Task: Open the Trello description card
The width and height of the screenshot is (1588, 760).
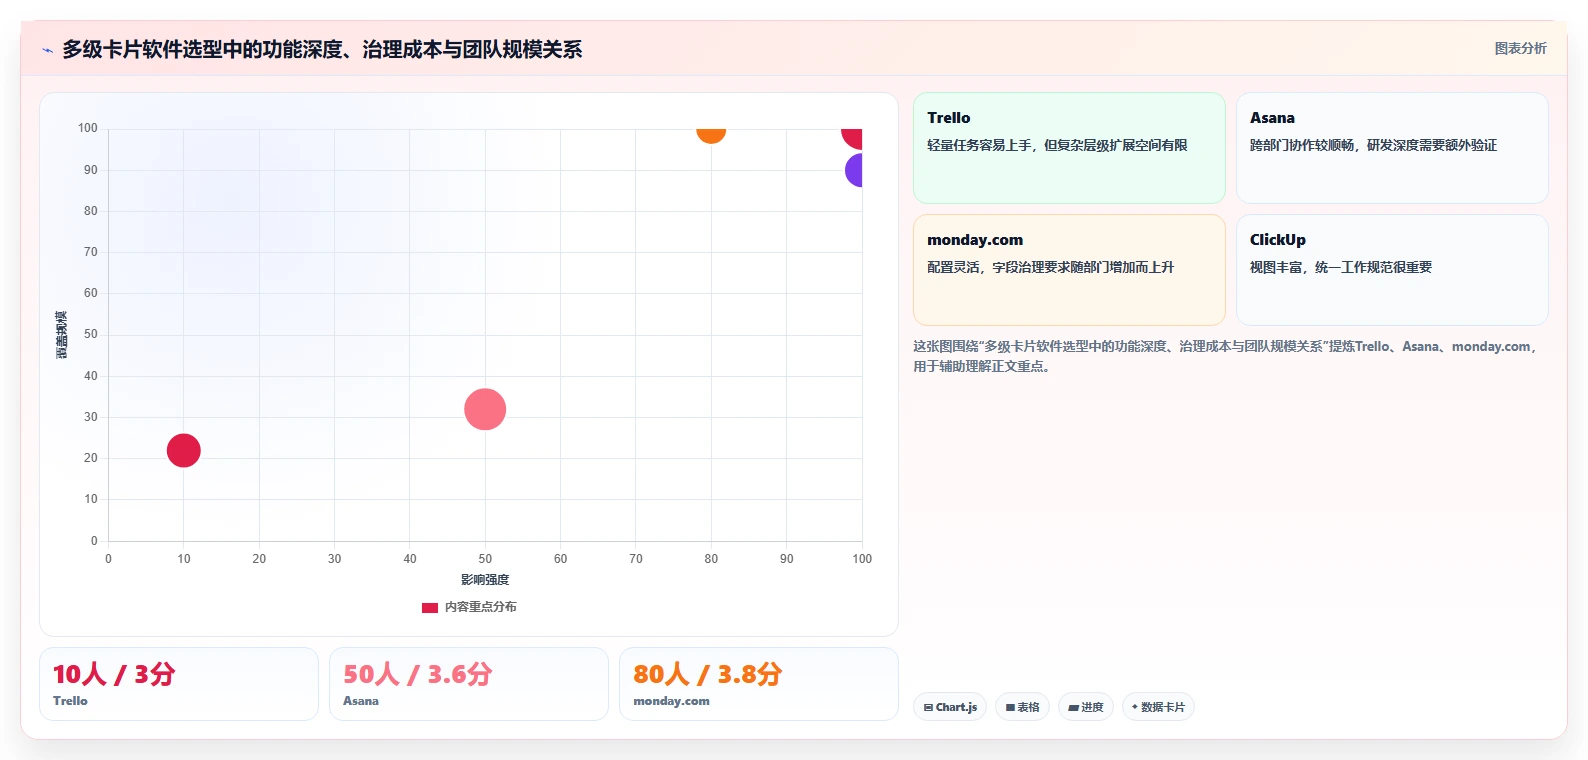Action: pyautogui.click(x=1069, y=148)
